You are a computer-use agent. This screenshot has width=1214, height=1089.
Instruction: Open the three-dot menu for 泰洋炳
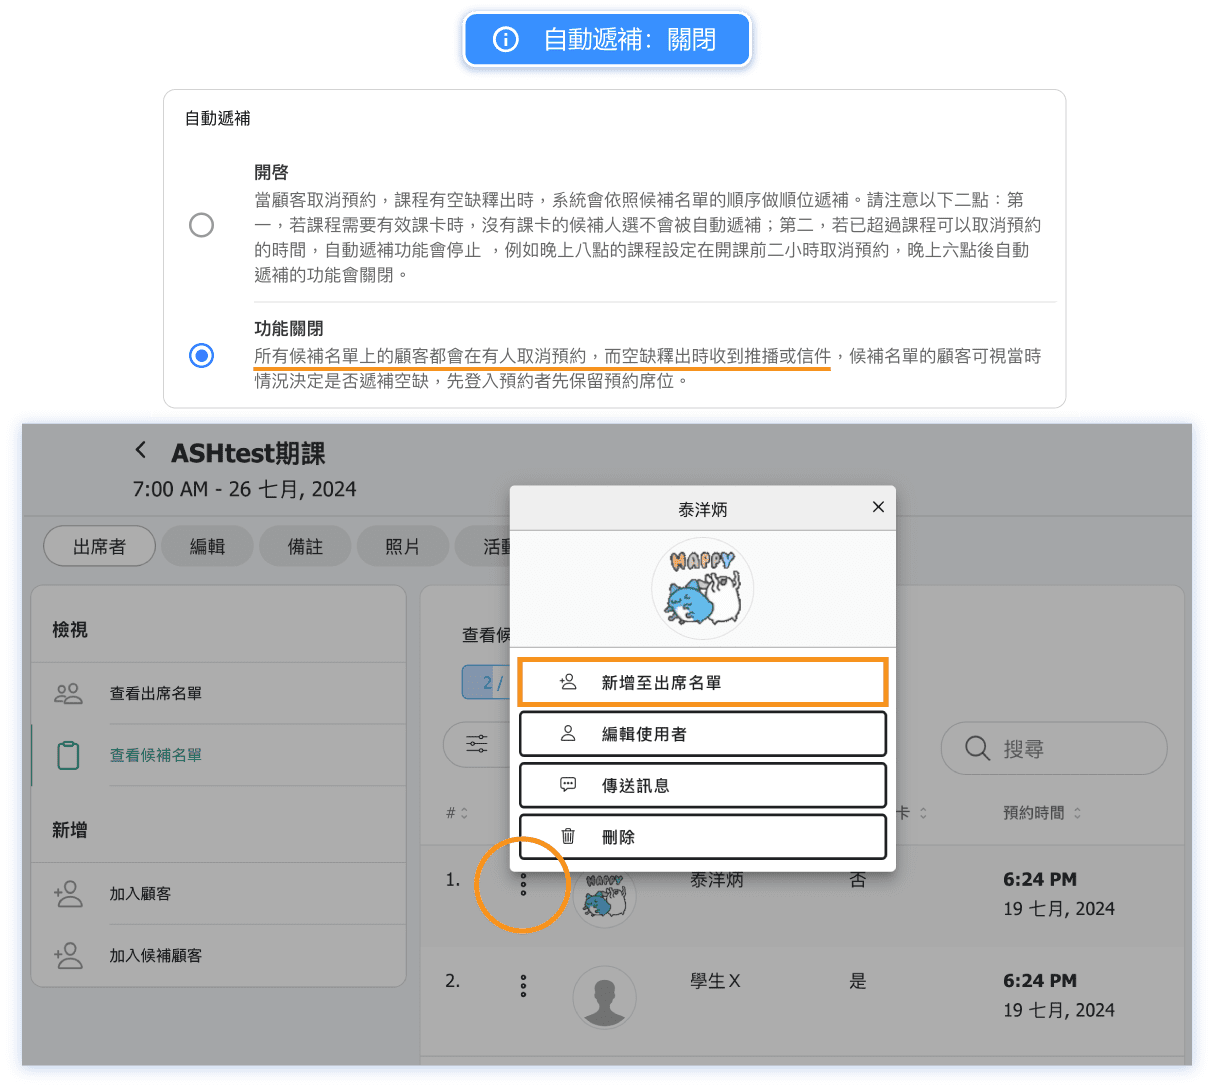pyautogui.click(x=523, y=884)
